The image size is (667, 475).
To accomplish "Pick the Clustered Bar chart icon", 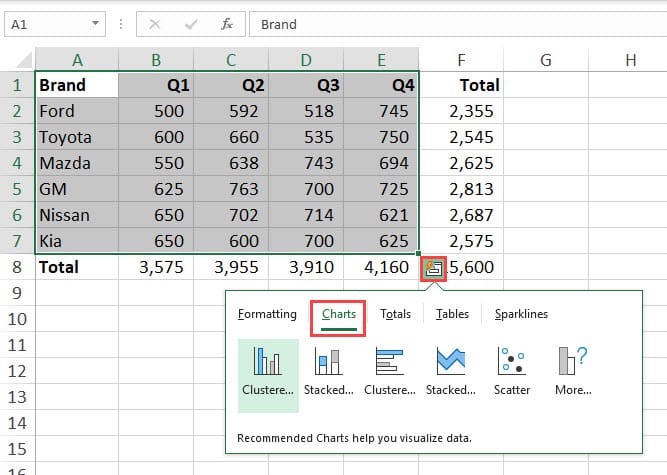I will pyautogui.click(x=390, y=364).
